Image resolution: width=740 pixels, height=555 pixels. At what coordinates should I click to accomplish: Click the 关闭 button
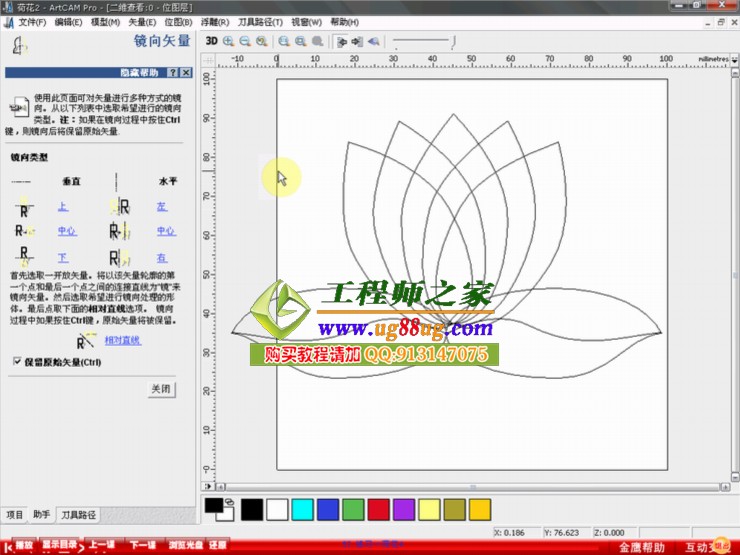pos(161,388)
